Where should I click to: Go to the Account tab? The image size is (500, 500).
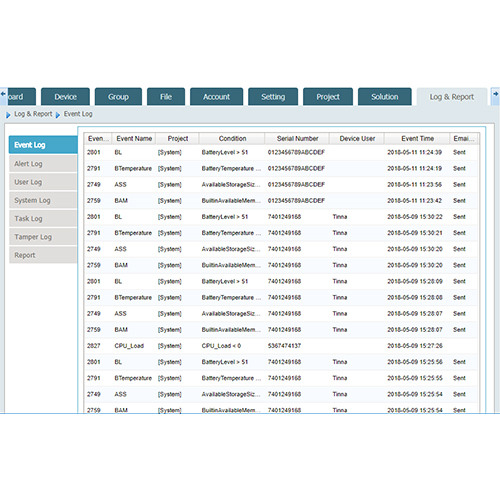[216, 97]
